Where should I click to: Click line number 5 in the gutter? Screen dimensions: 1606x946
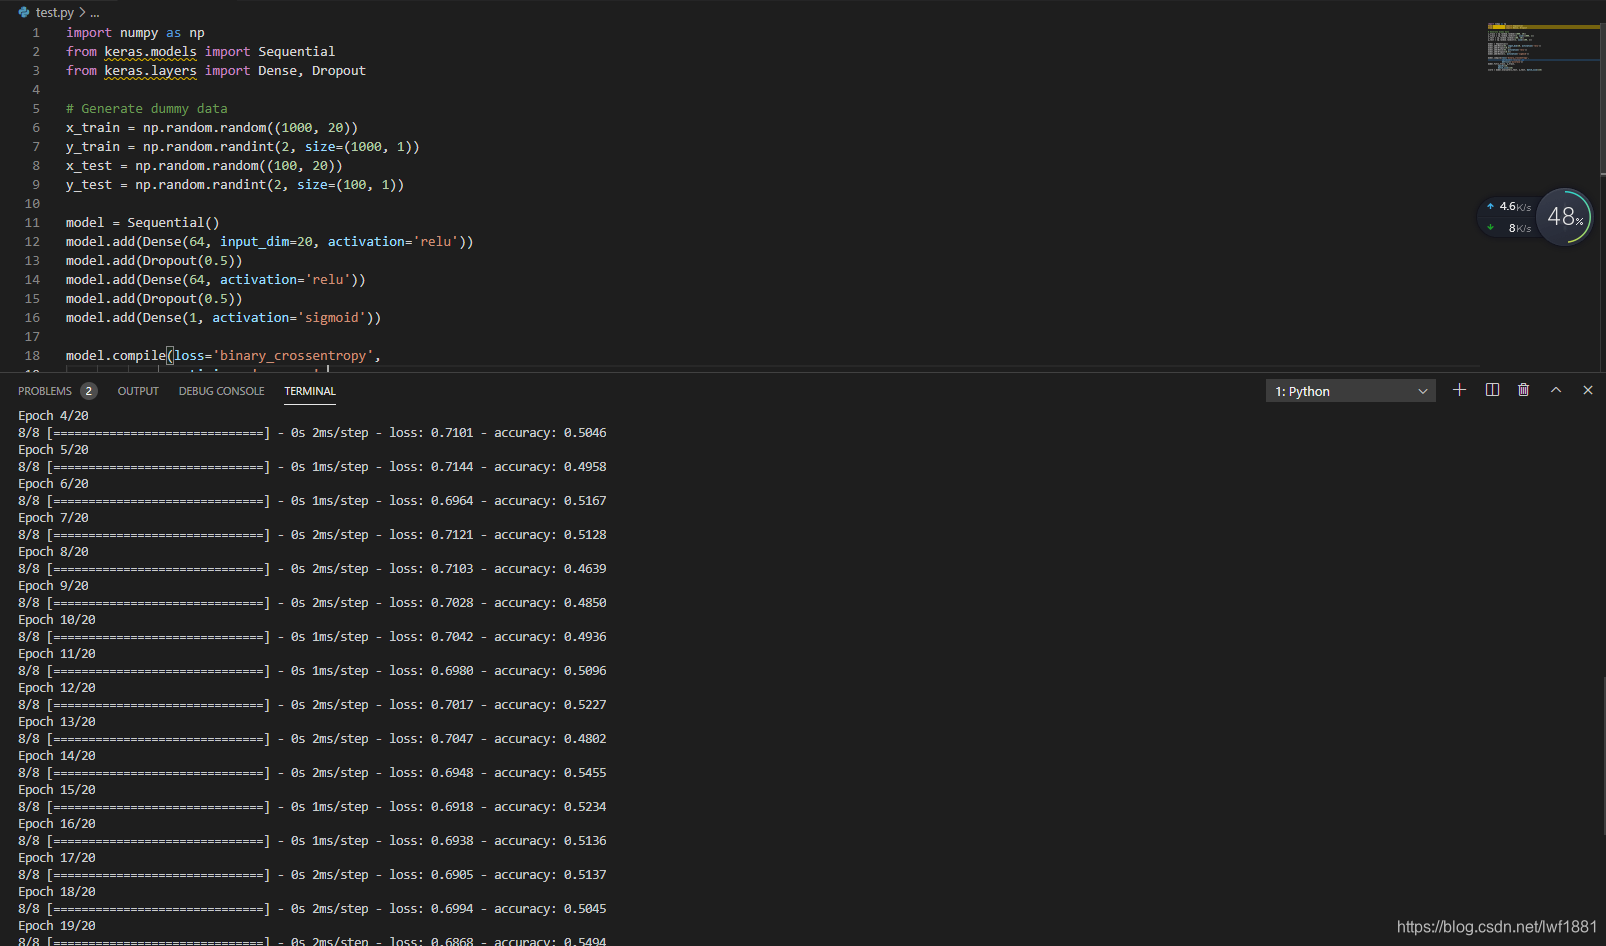pyautogui.click(x=36, y=108)
